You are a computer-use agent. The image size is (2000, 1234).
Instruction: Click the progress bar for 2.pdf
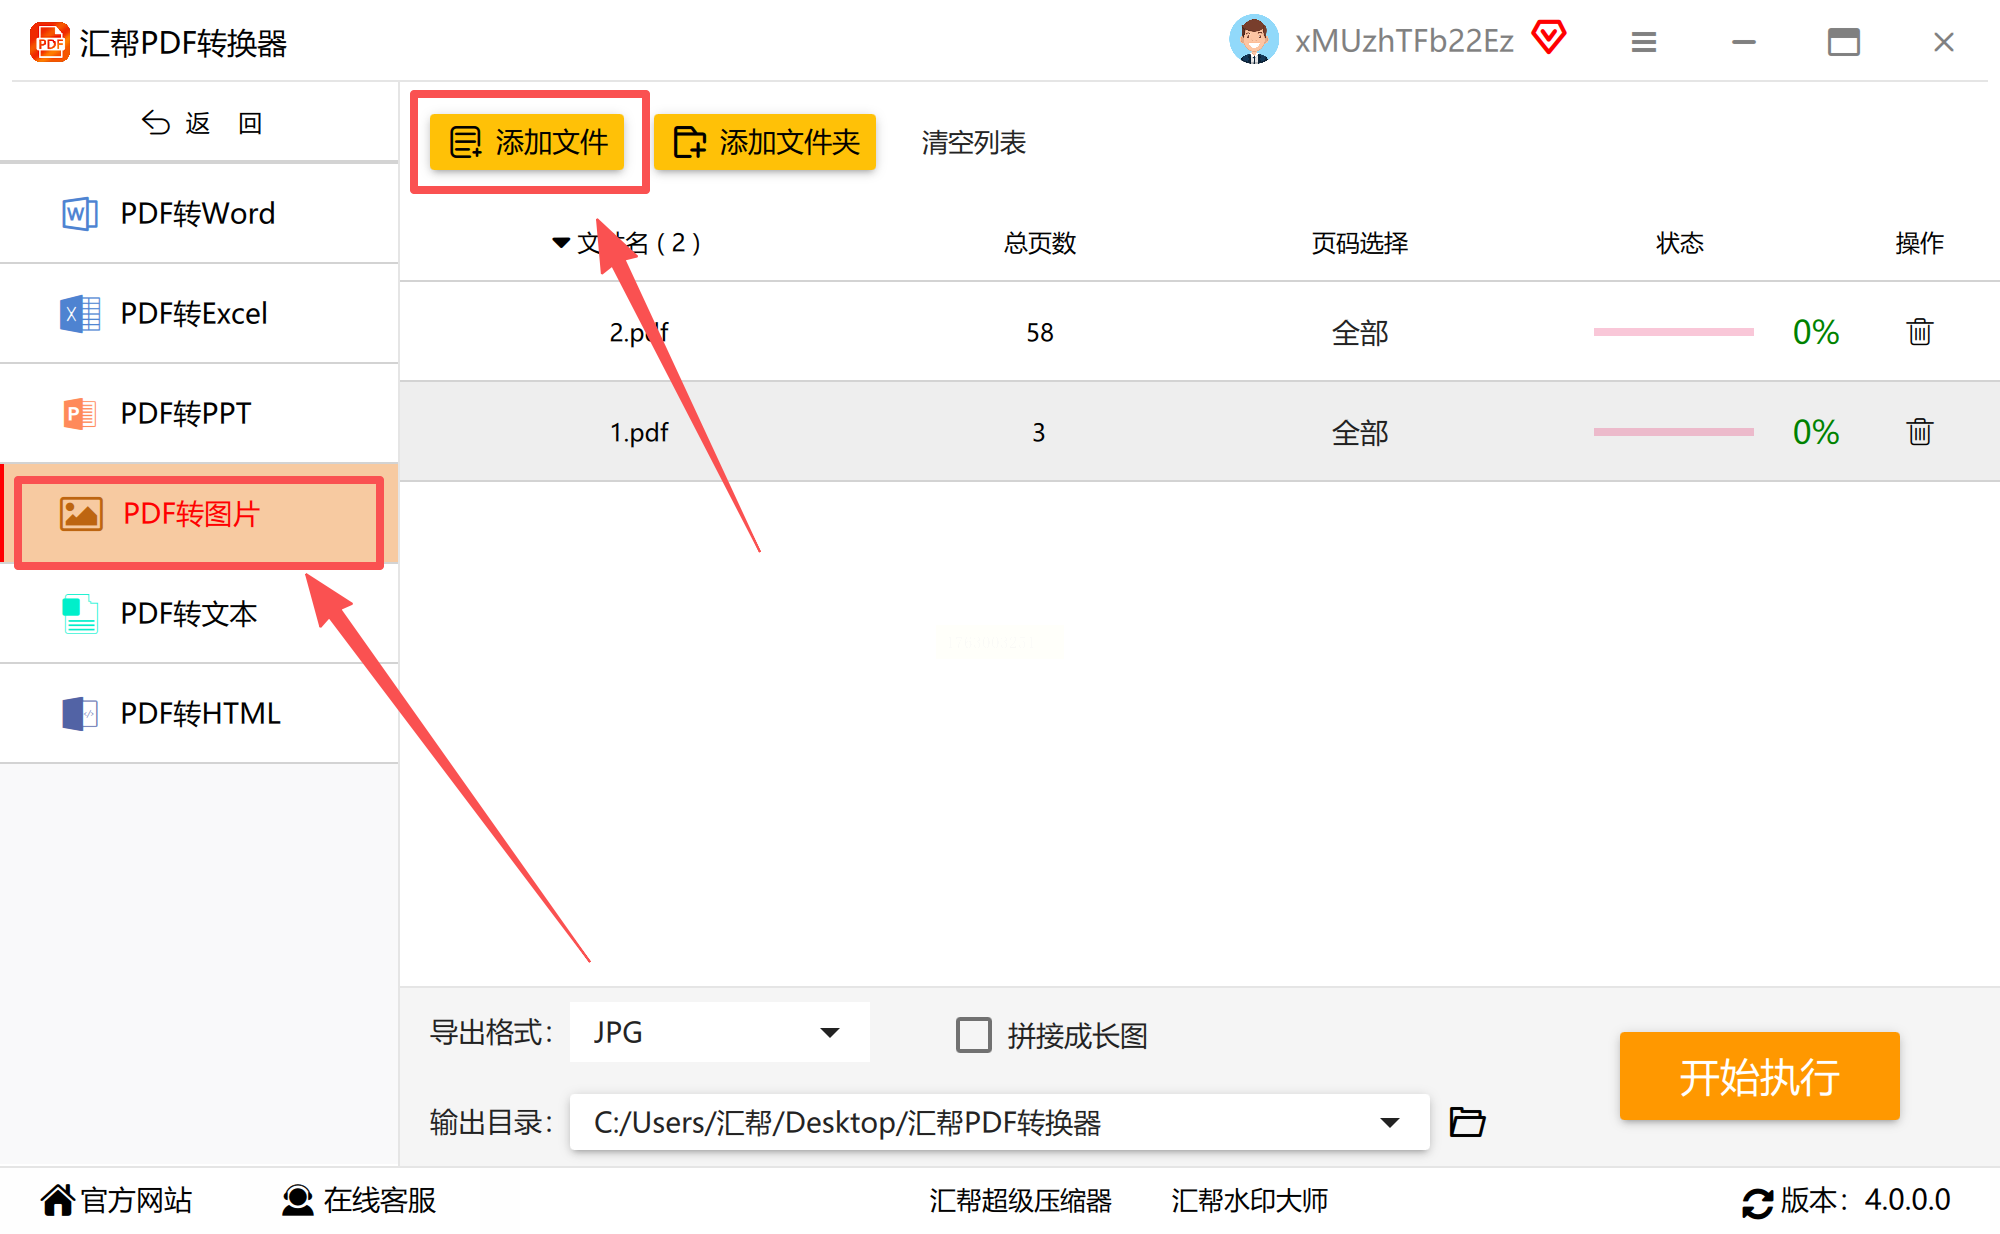point(1673,332)
